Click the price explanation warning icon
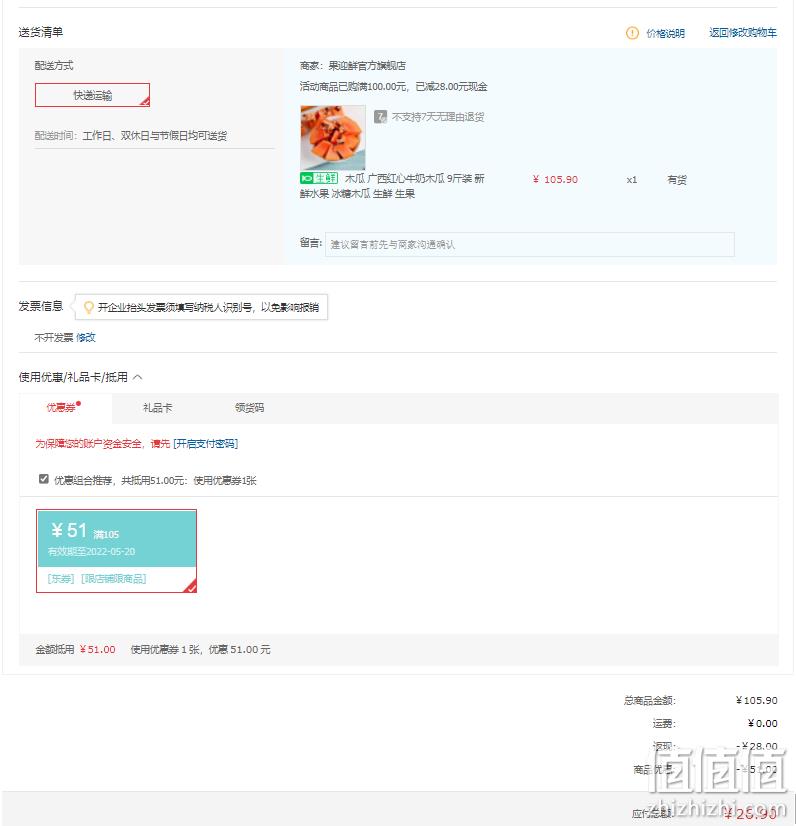The width and height of the screenshot is (796, 826). pos(632,33)
